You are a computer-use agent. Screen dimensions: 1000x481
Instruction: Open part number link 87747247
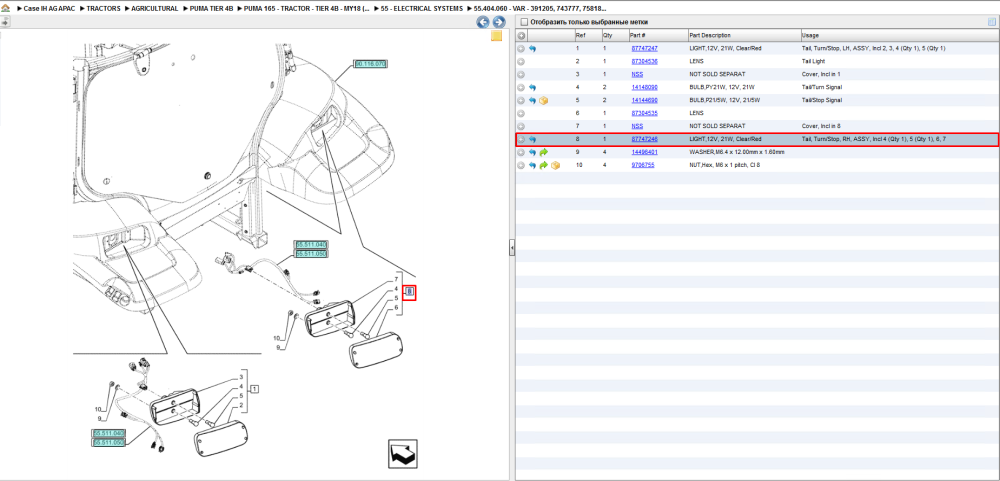point(644,48)
